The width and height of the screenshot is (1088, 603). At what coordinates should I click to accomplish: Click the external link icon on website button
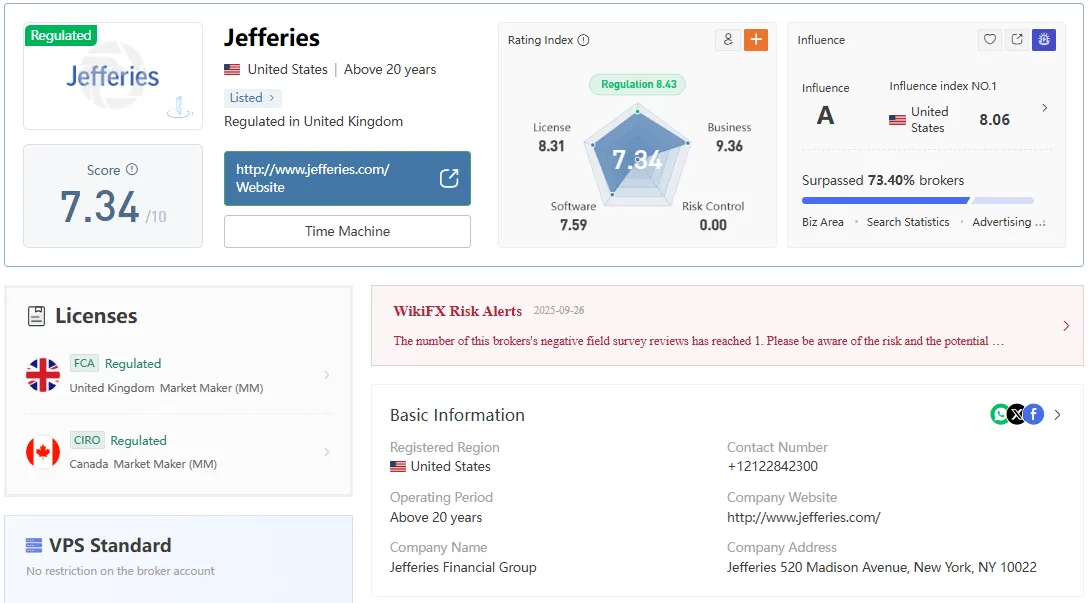tap(449, 178)
